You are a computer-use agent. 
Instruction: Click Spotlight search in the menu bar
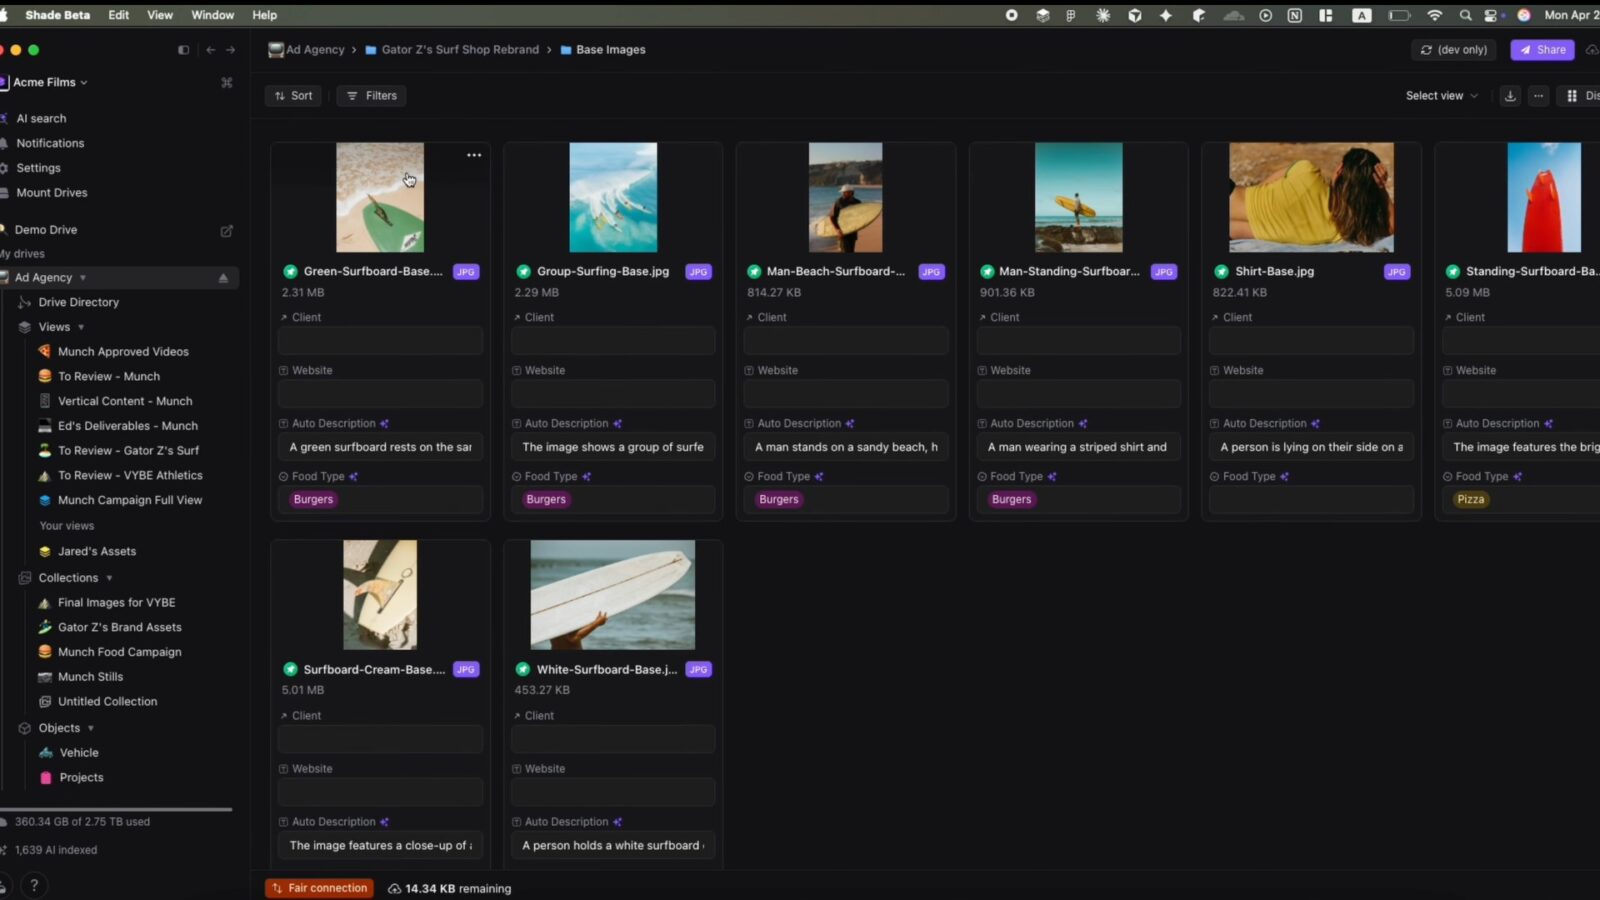click(x=1465, y=15)
